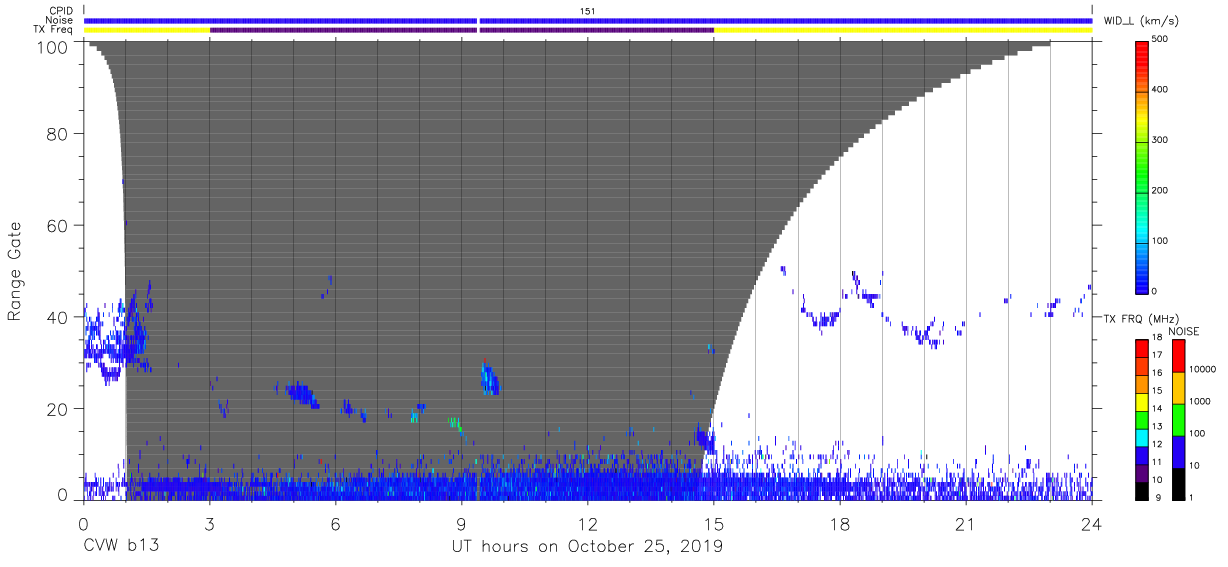Select the 18 tick on the TX FRQ legend
Viewport: 1228px width, 567px height.
pyautogui.click(x=1158, y=339)
